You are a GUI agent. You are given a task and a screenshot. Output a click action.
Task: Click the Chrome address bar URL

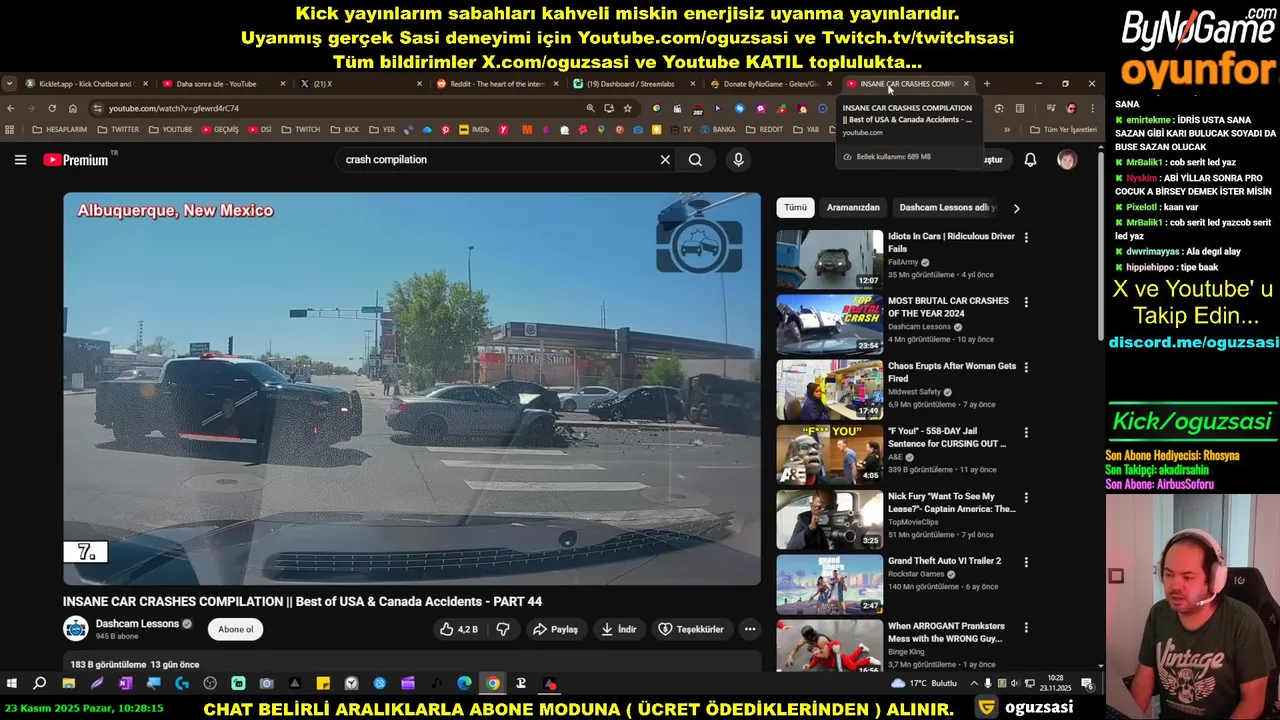tap(174, 108)
